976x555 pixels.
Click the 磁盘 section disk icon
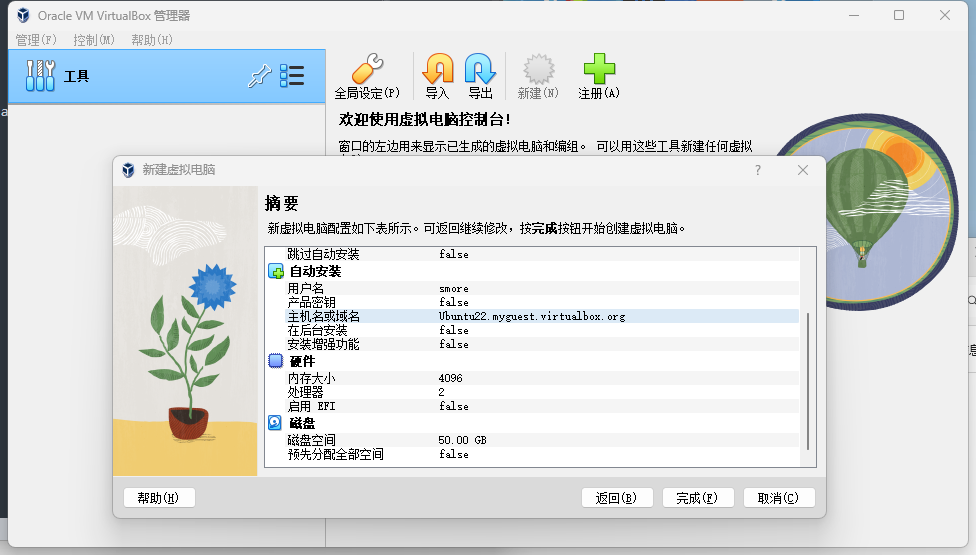click(275, 423)
